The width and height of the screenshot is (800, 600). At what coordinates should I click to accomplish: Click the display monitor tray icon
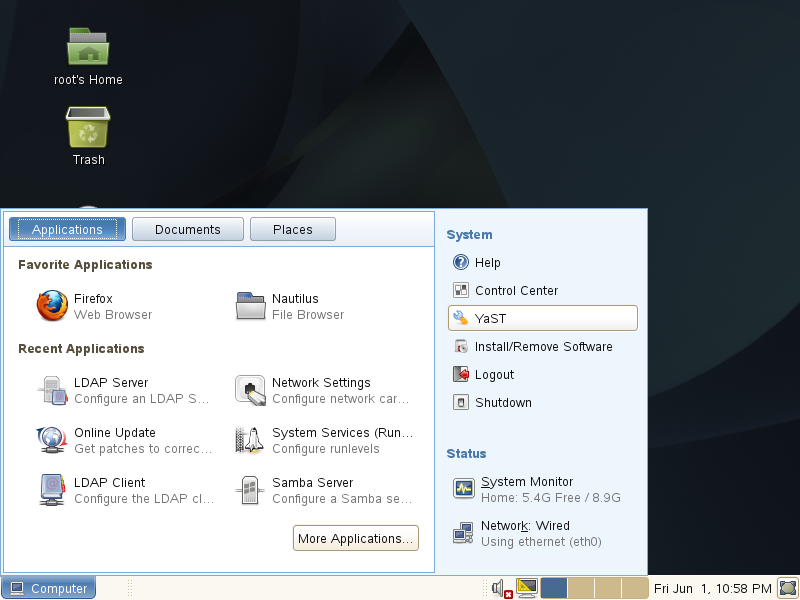(527, 588)
